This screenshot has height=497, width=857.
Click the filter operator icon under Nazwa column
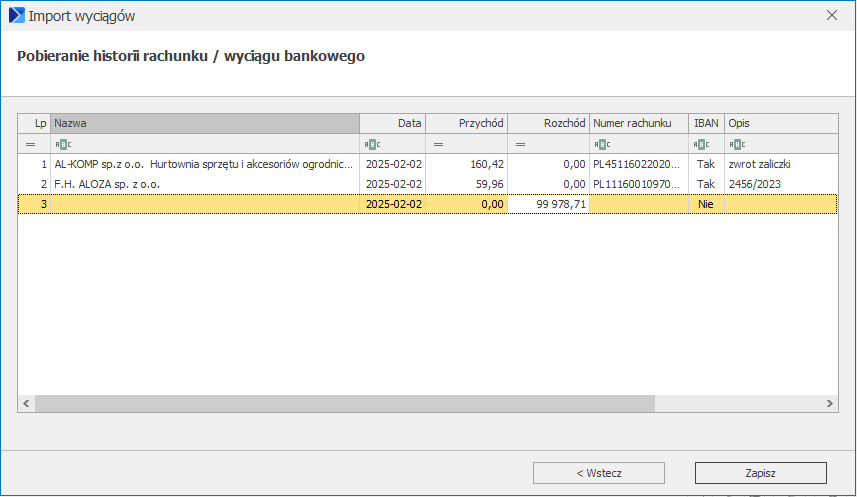point(62,144)
